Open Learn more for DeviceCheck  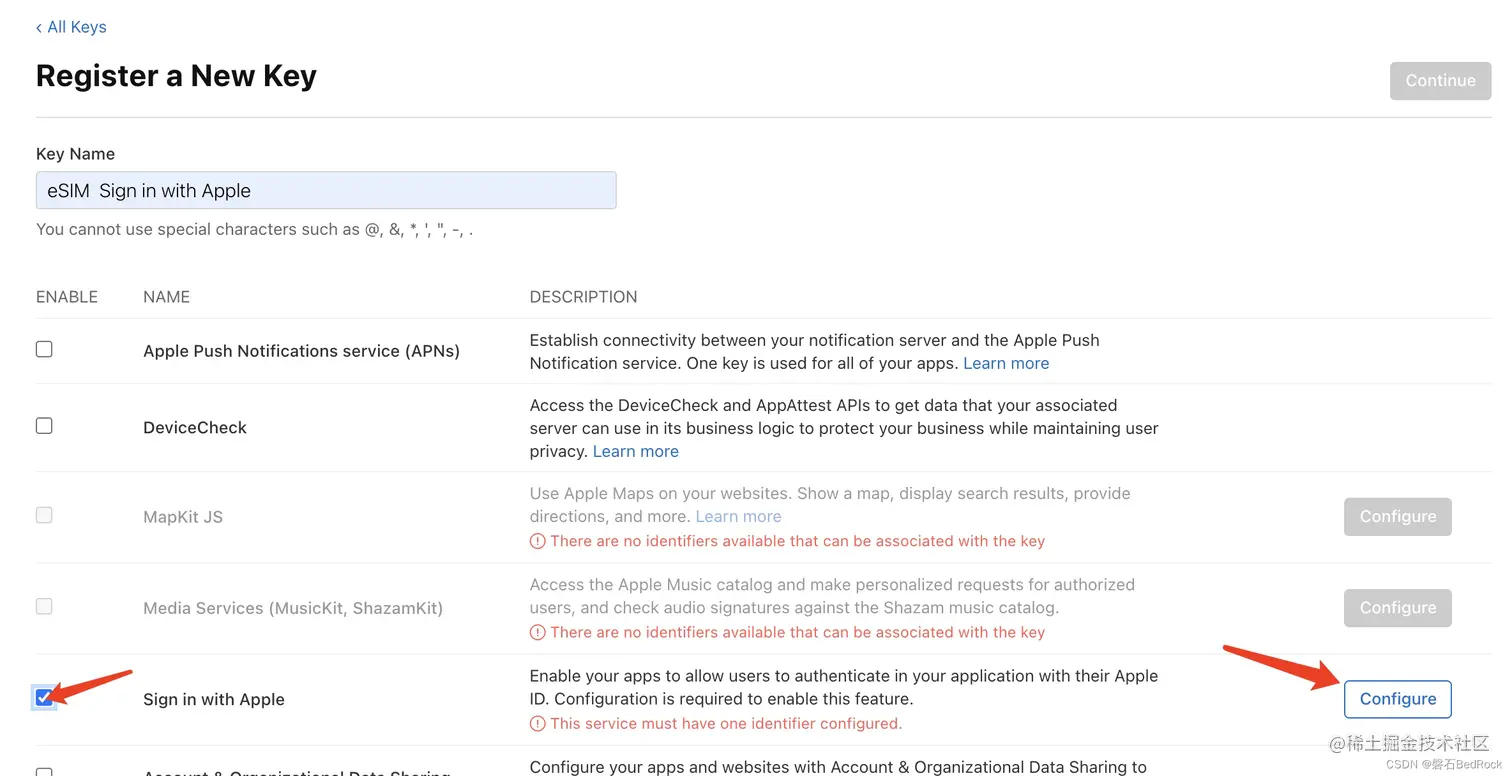(x=635, y=451)
